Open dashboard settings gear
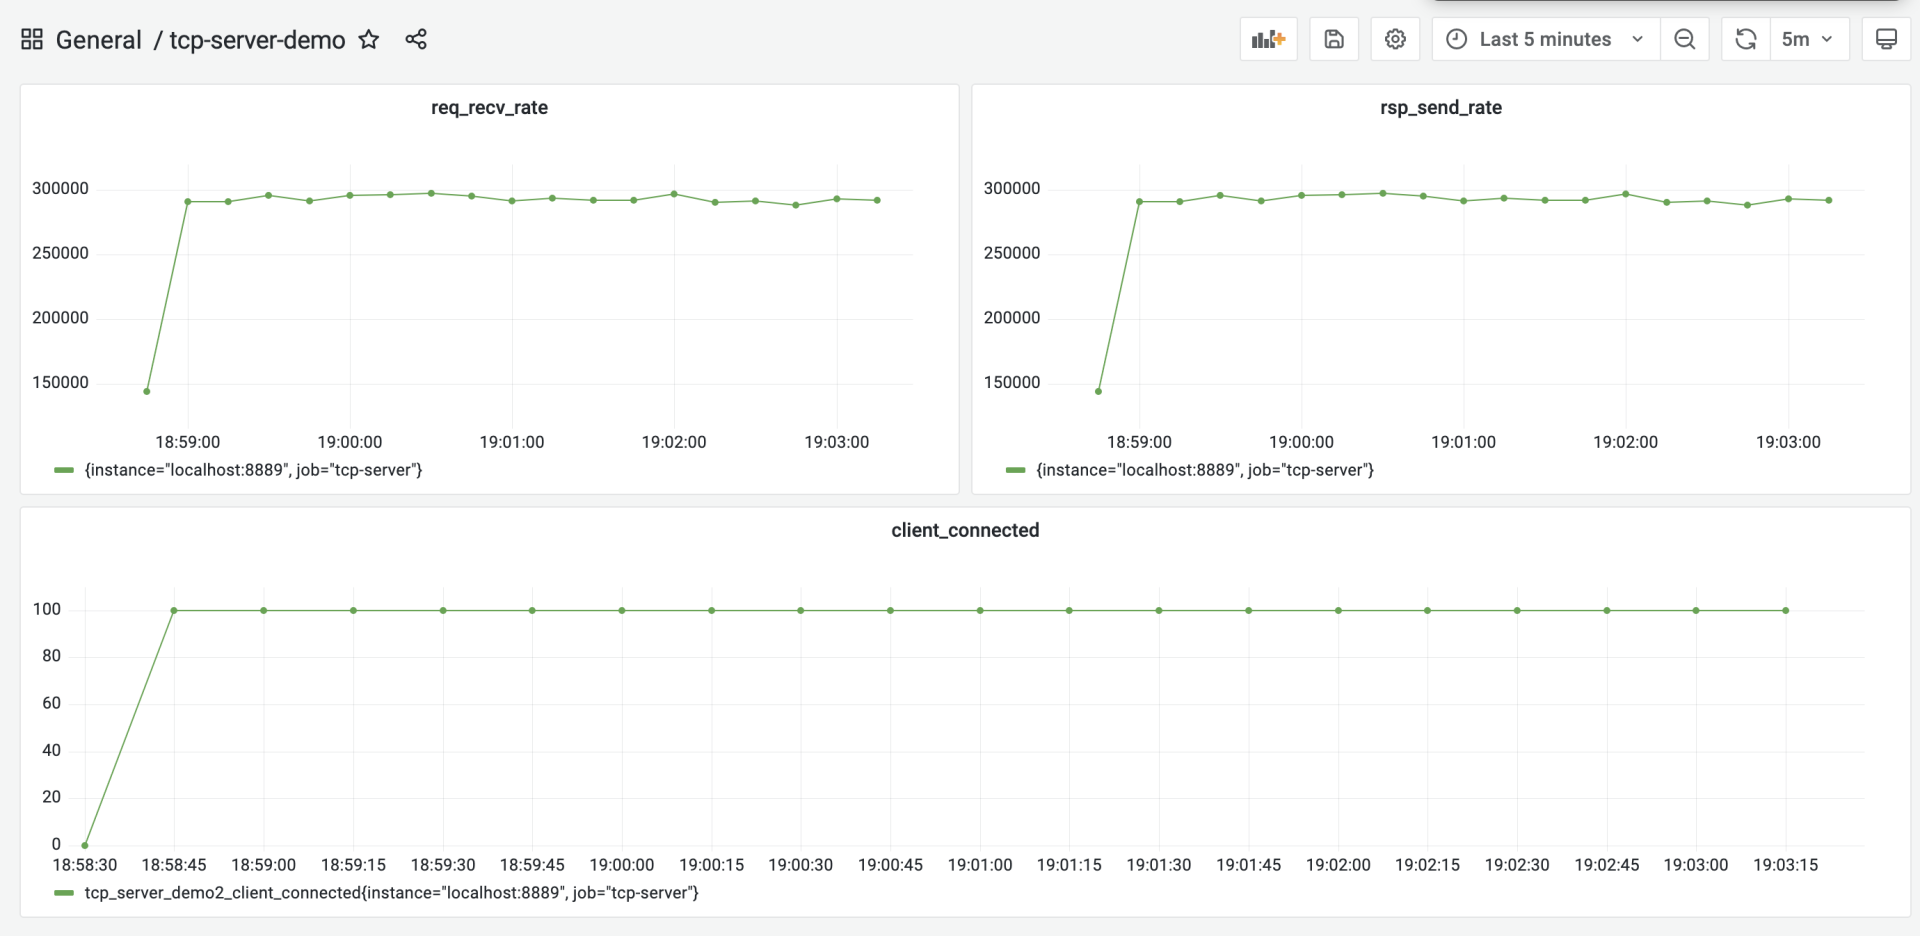The width and height of the screenshot is (1920, 936). coord(1395,39)
